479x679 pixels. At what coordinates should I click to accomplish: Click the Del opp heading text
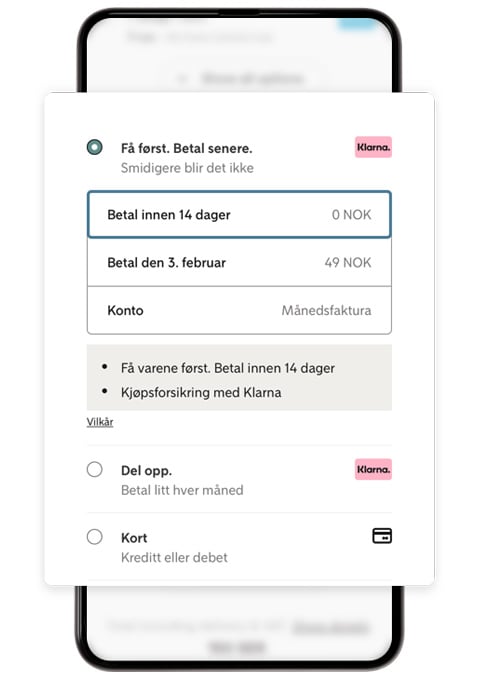click(x=146, y=471)
